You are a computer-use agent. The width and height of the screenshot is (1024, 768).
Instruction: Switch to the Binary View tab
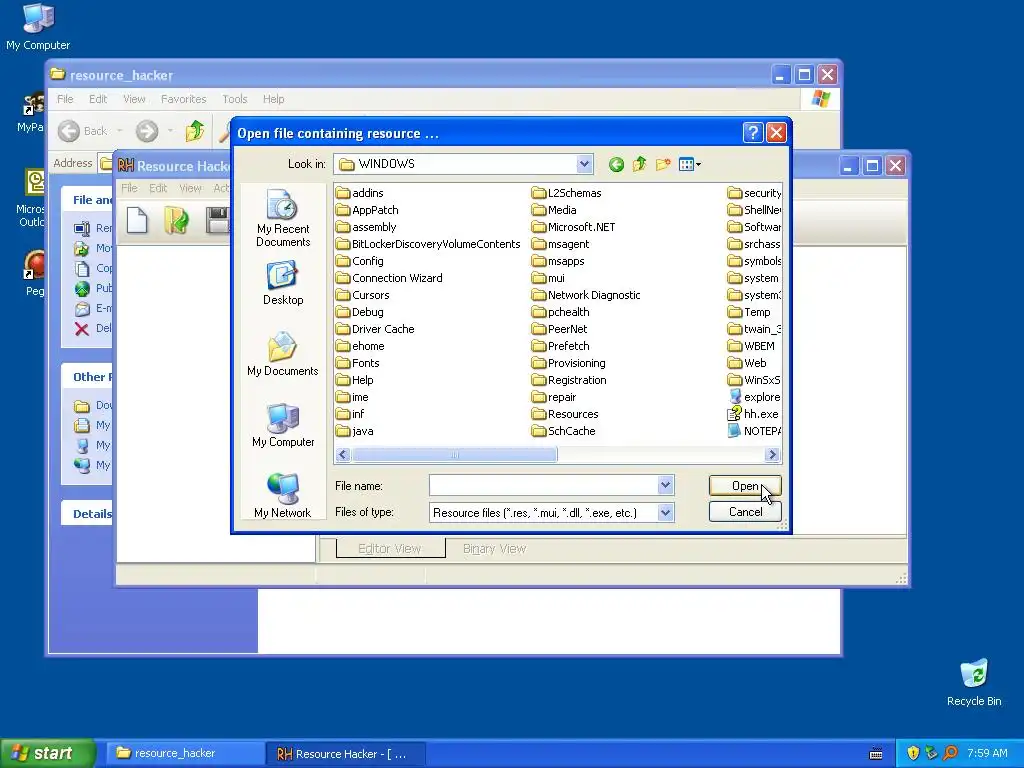[494, 549]
